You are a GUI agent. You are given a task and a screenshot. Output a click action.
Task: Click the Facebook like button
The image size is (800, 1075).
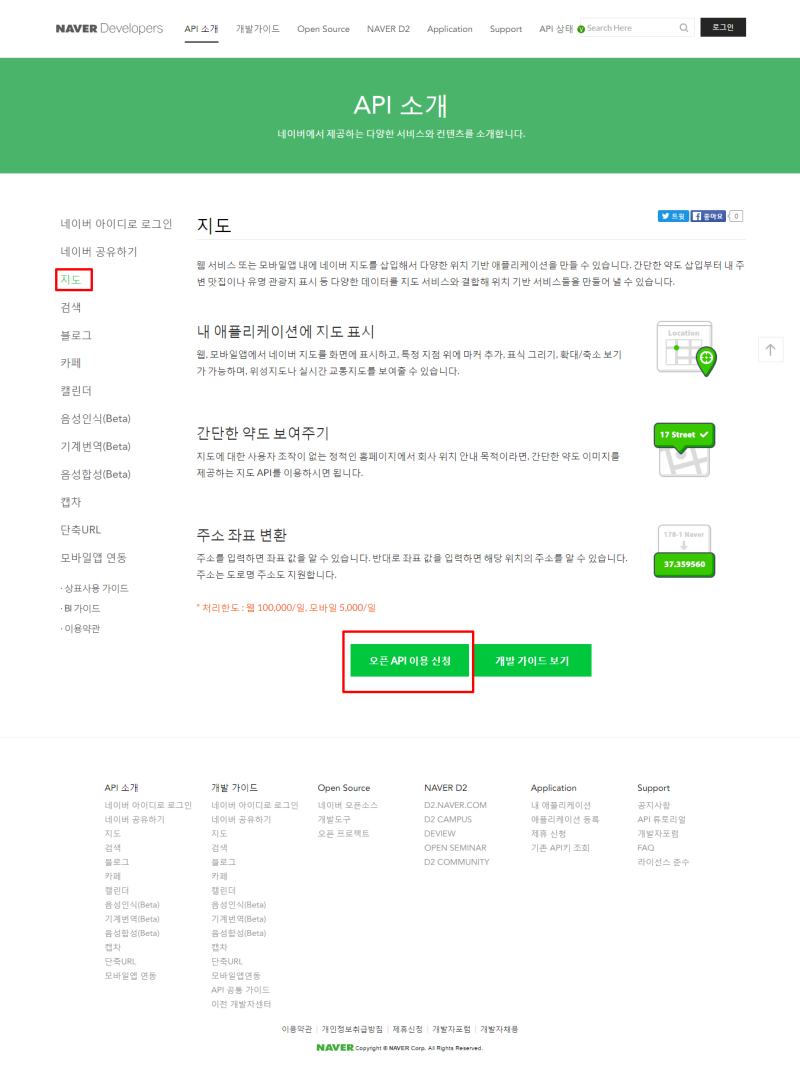tap(708, 216)
